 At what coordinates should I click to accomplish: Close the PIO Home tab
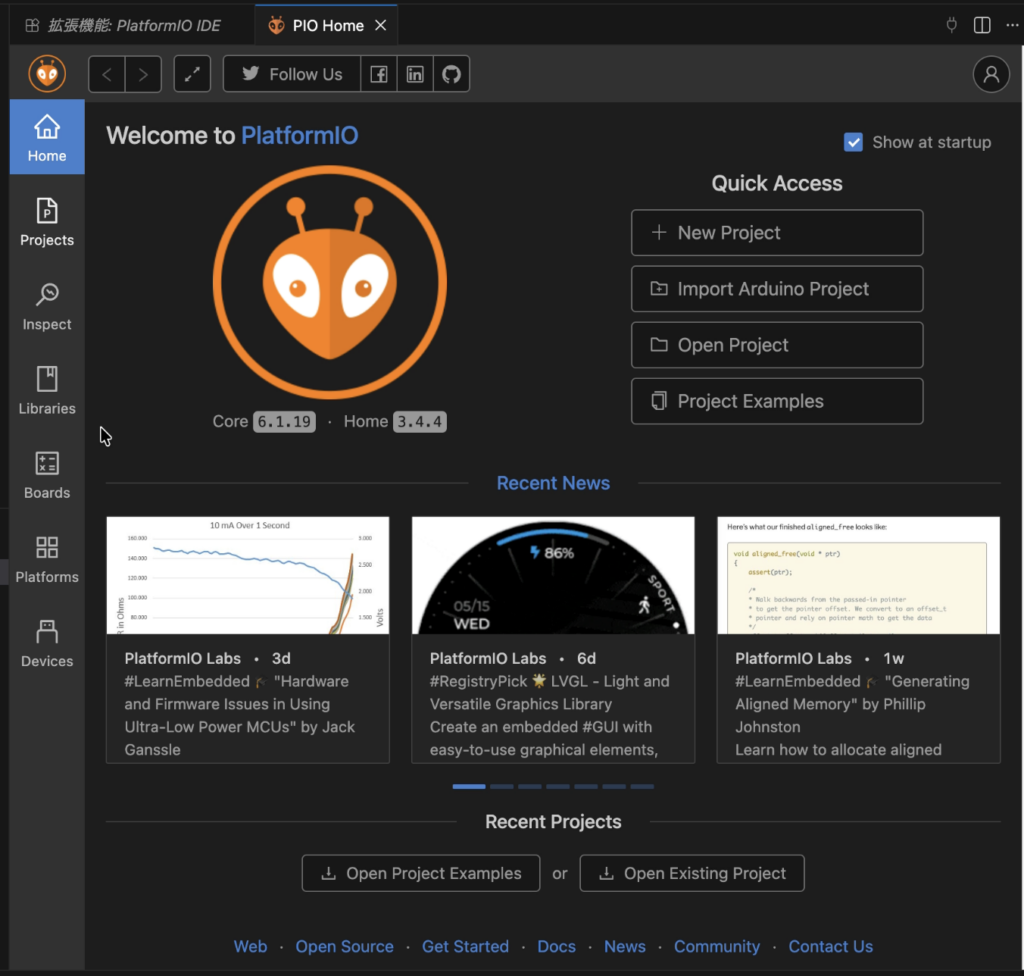point(380,25)
